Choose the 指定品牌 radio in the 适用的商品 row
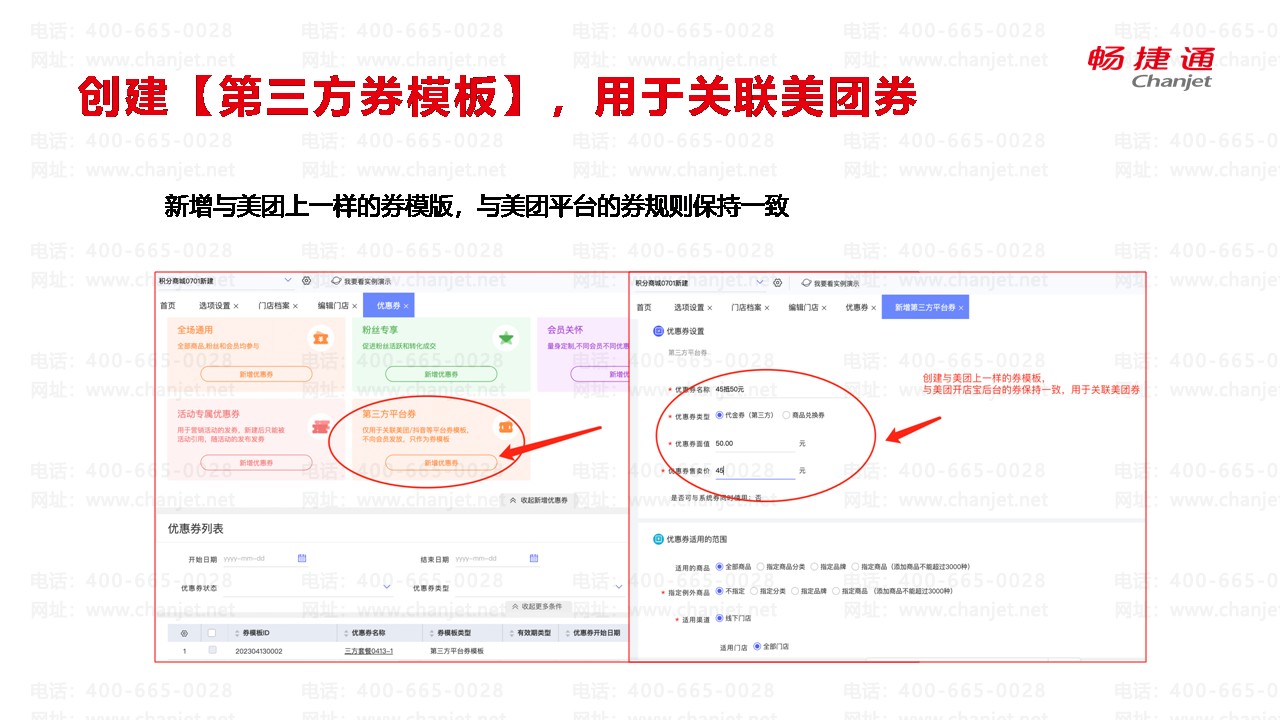The height and width of the screenshot is (720, 1280). 814,567
